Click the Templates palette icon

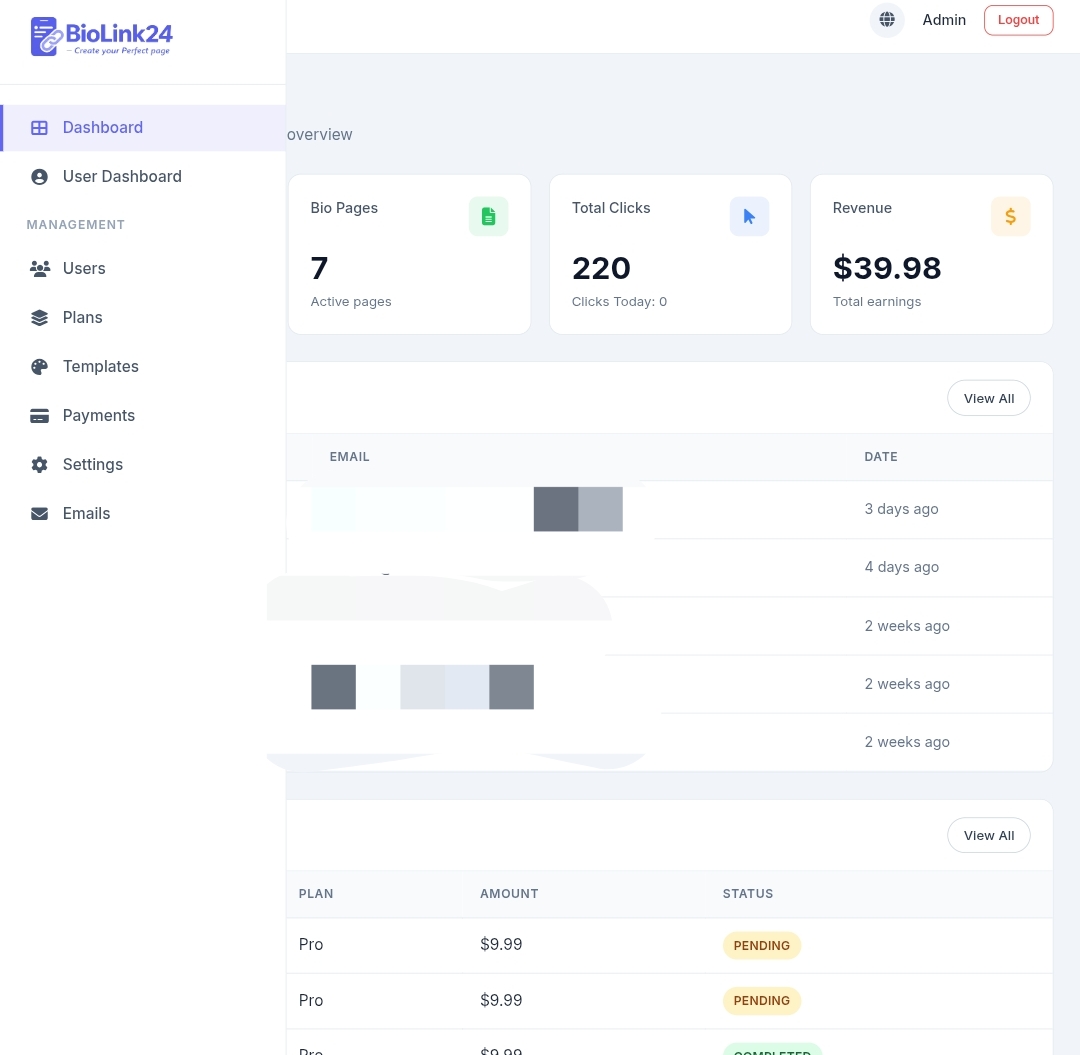click(40, 366)
